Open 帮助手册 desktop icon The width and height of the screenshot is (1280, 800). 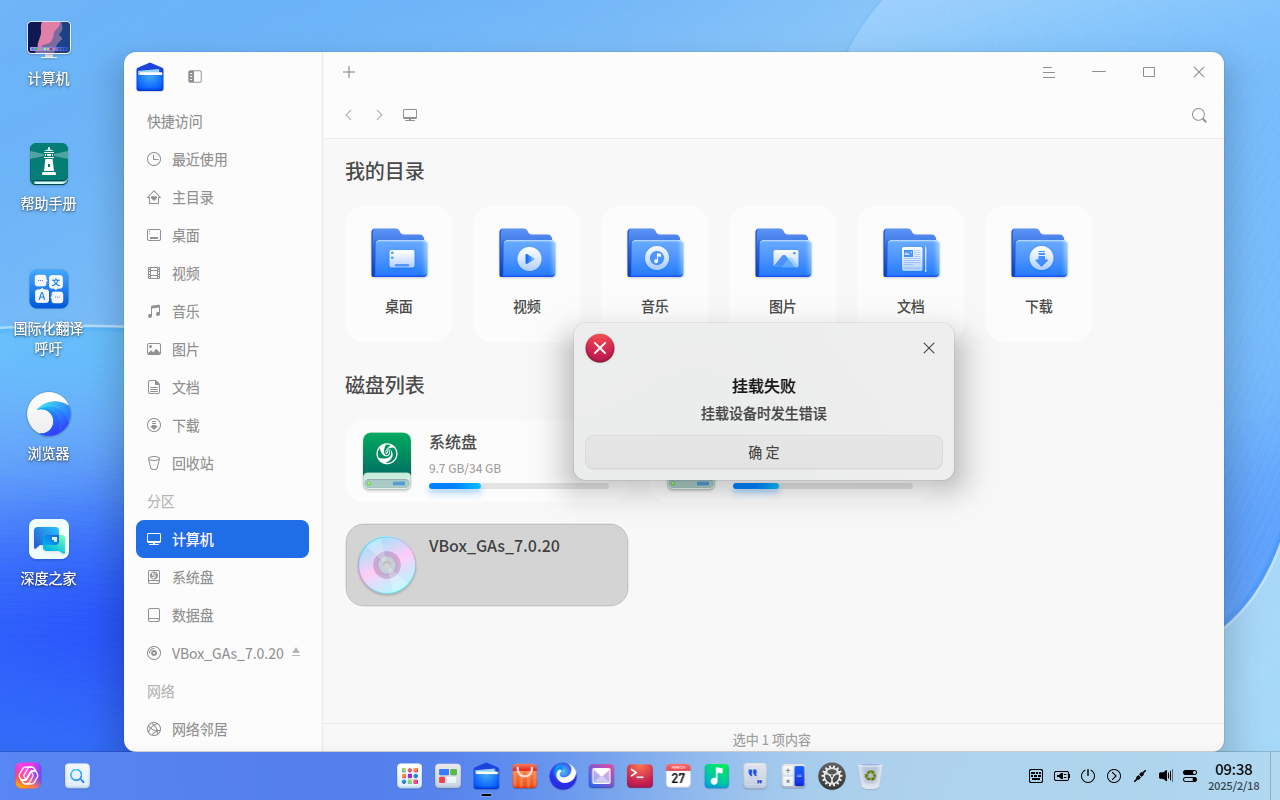point(49,177)
